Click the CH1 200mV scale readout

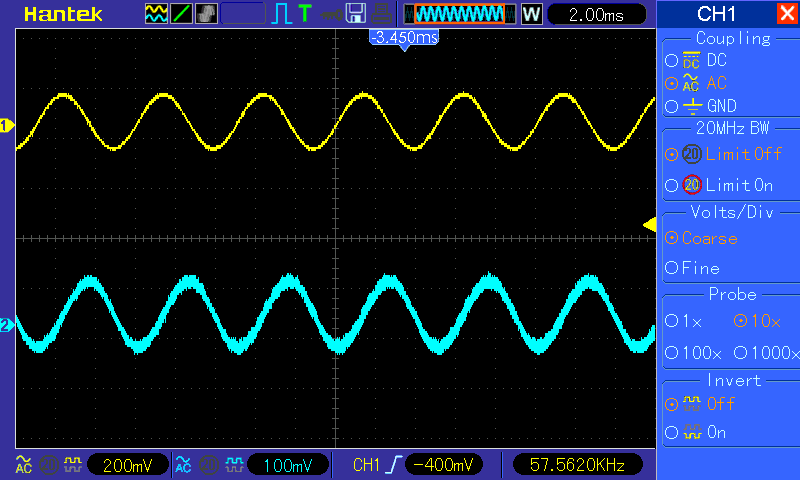click(128, 465)
